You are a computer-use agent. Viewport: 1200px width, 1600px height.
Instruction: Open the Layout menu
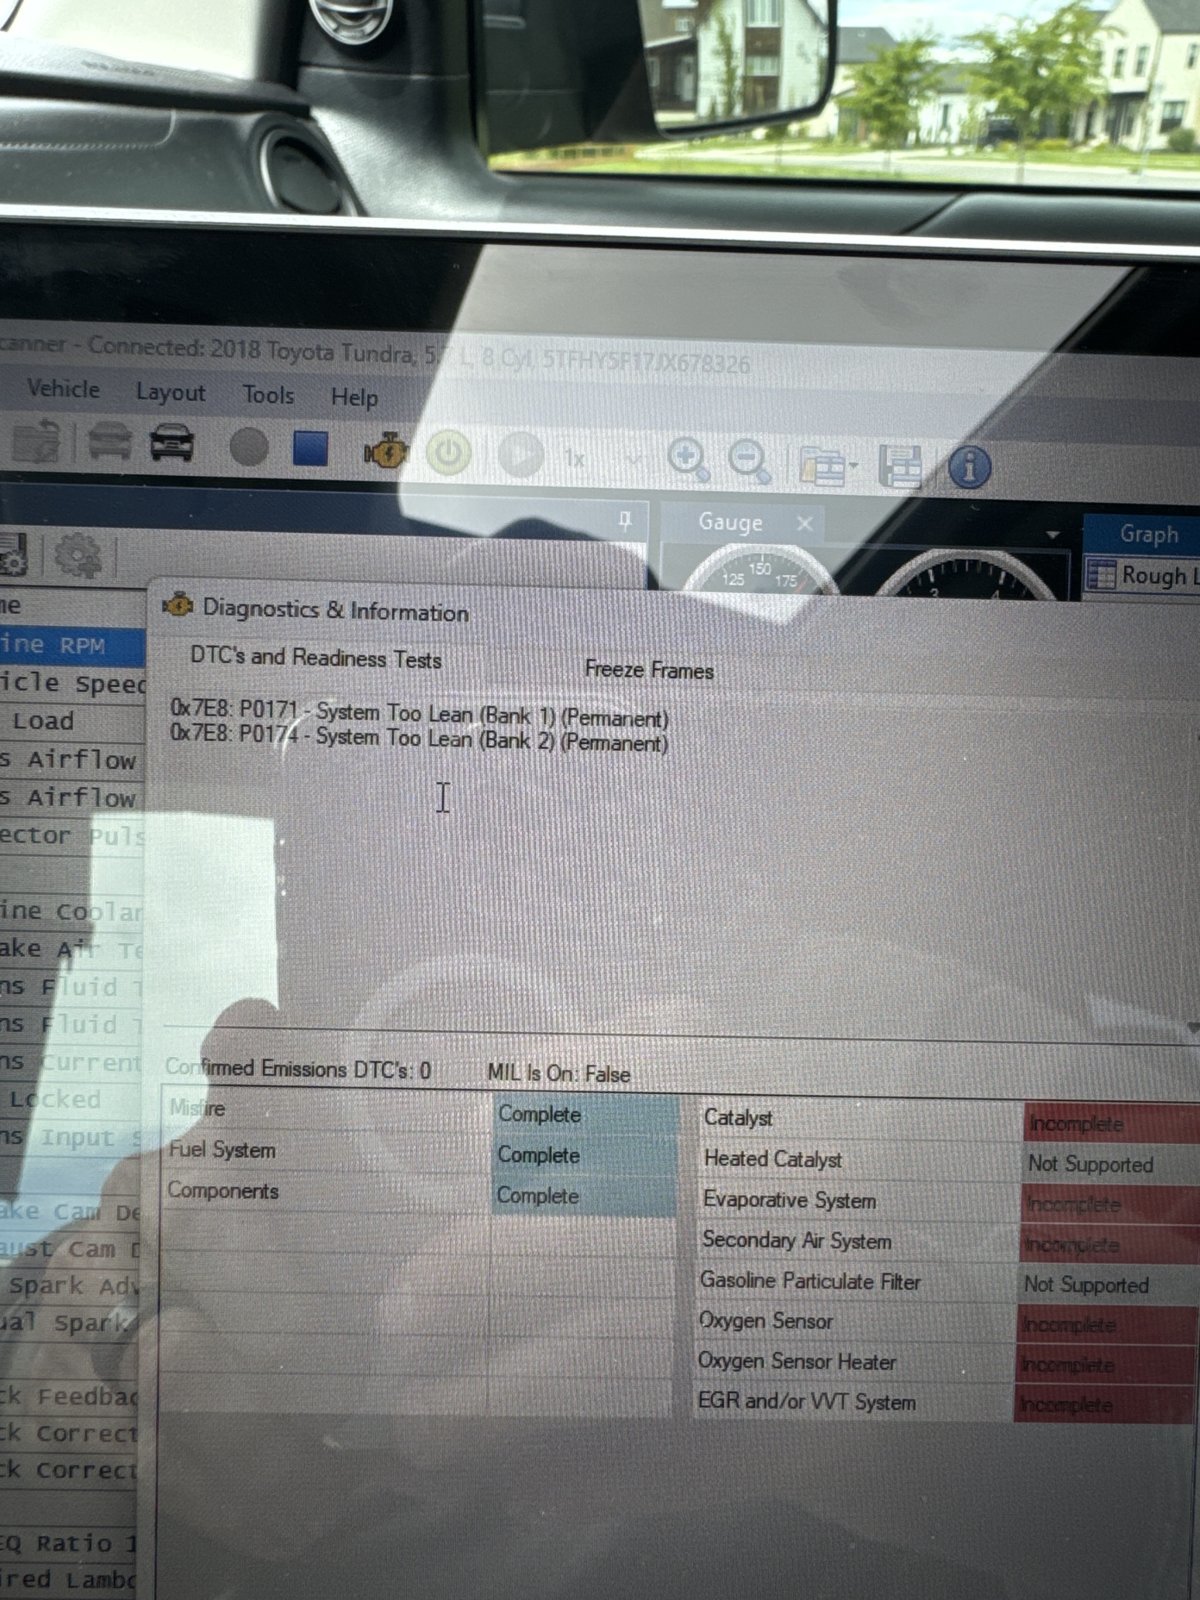(170, 392)
